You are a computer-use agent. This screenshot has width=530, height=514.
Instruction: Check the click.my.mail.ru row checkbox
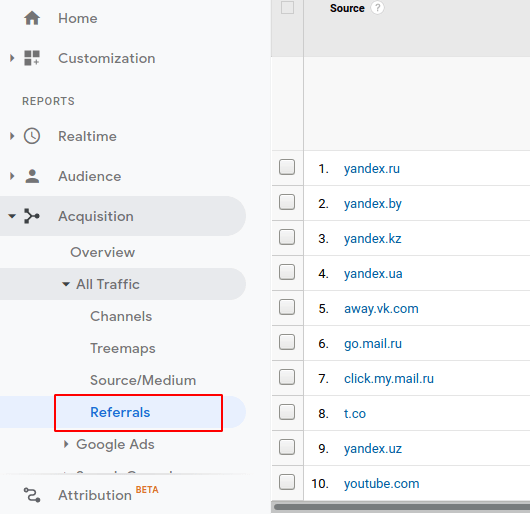pos(287,377)
